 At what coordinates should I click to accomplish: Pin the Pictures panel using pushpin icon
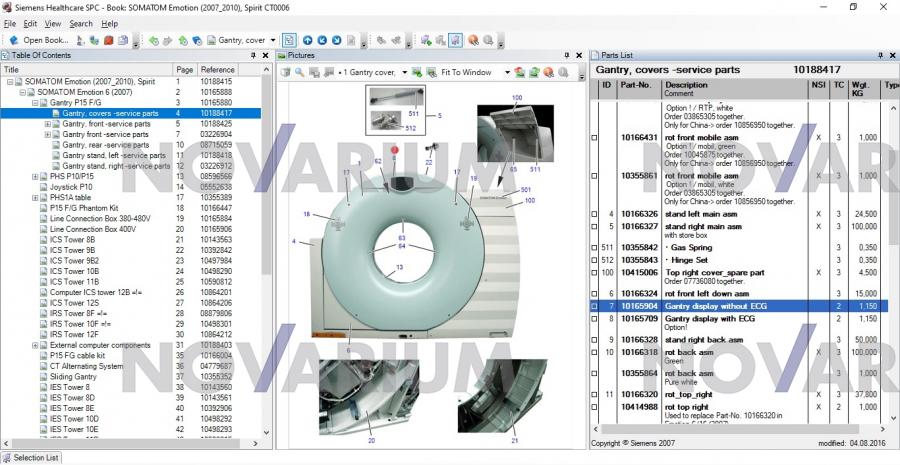click(568, 55)
